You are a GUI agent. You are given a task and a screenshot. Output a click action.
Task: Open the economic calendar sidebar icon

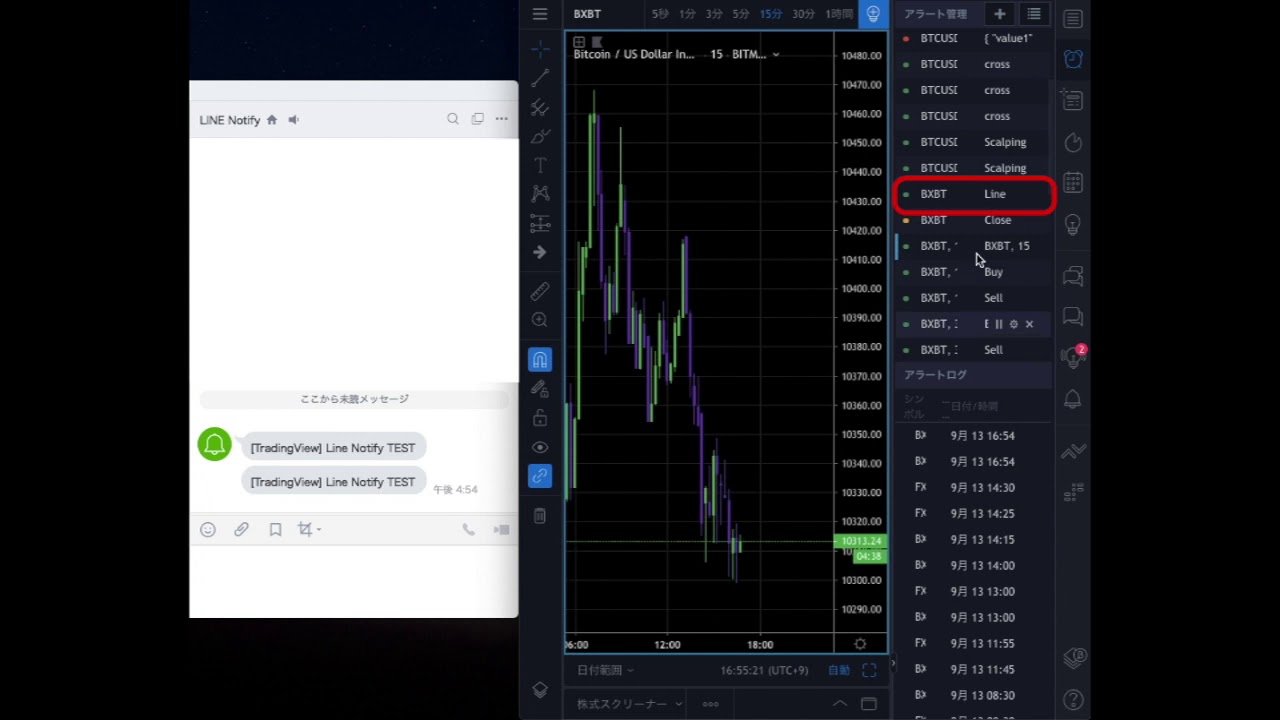(1072, 183)
